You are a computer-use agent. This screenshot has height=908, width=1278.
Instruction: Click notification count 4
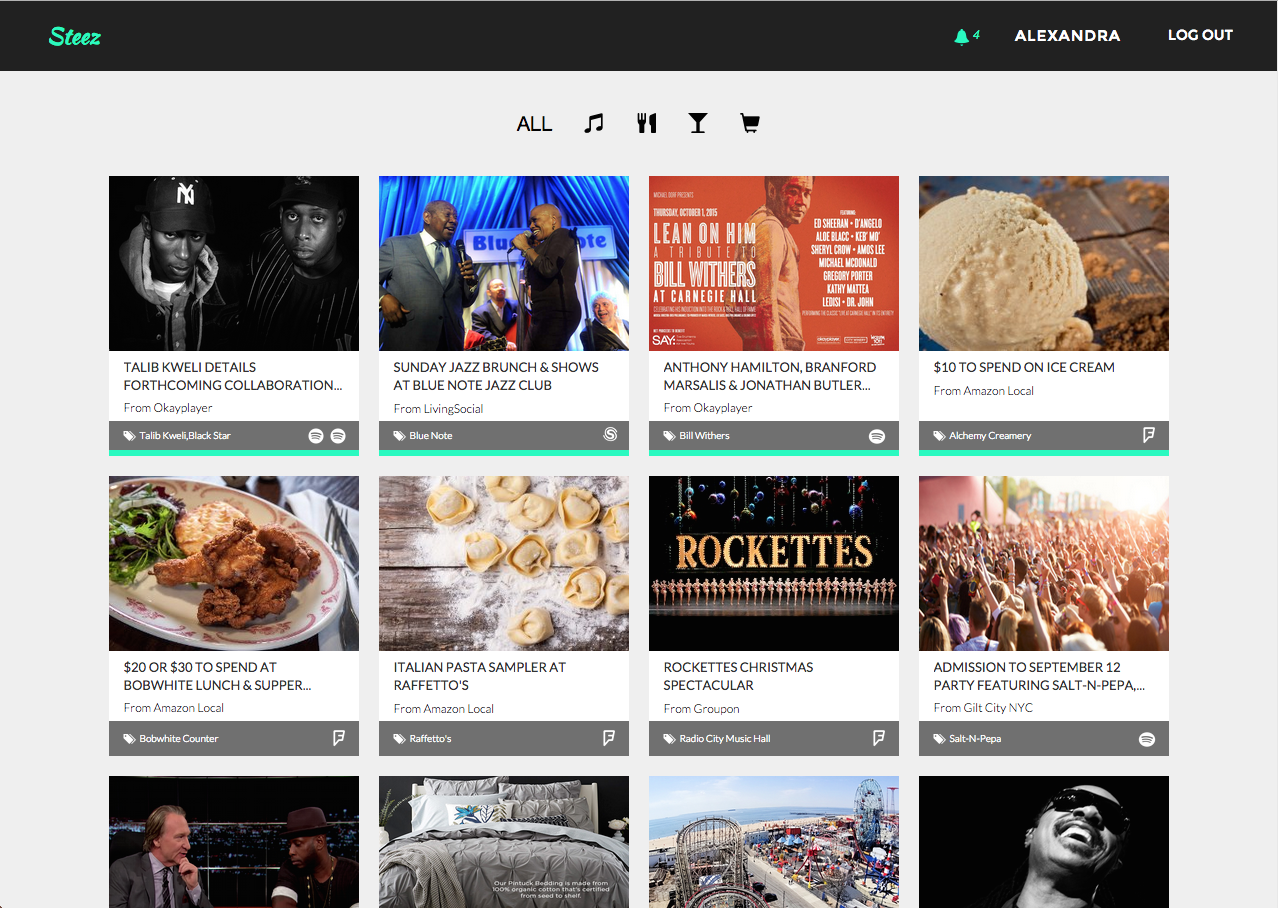(976, 35)
